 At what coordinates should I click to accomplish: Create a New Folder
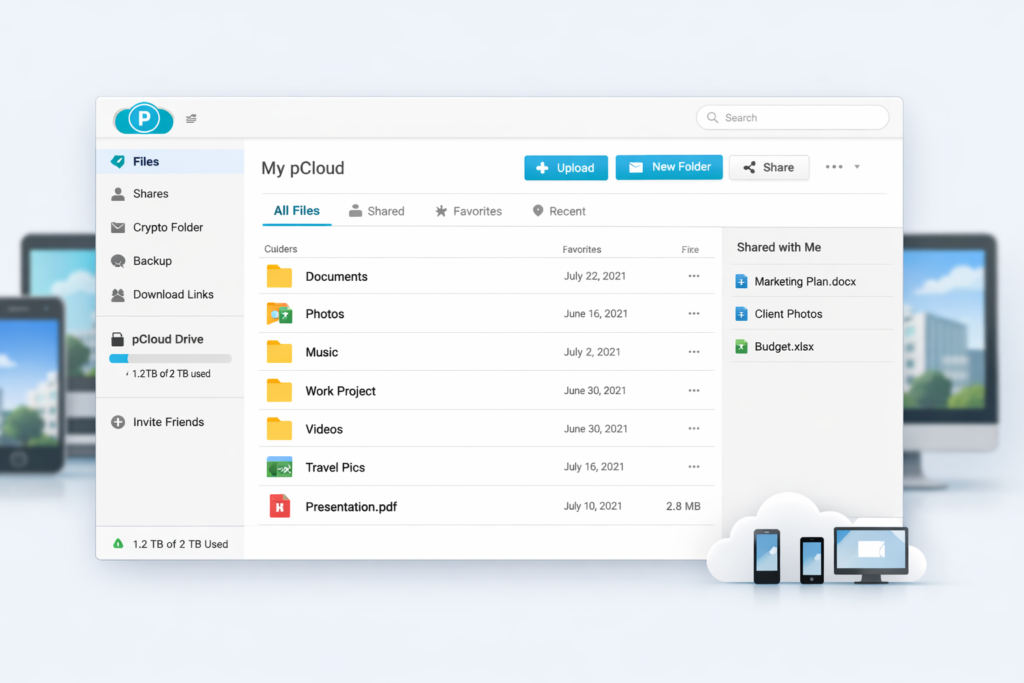tap(669, 167)
